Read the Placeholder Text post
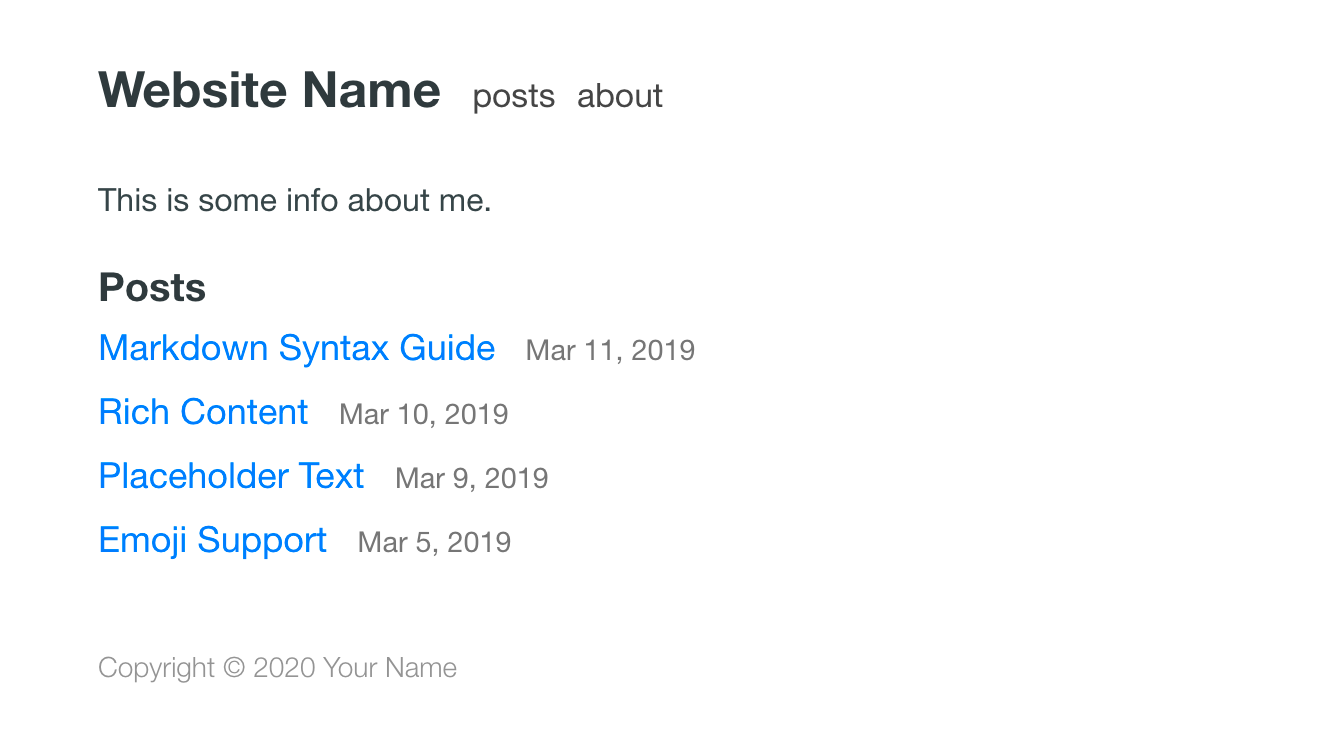The width and height of the screenshot is (1334, 750). [231, 476]
